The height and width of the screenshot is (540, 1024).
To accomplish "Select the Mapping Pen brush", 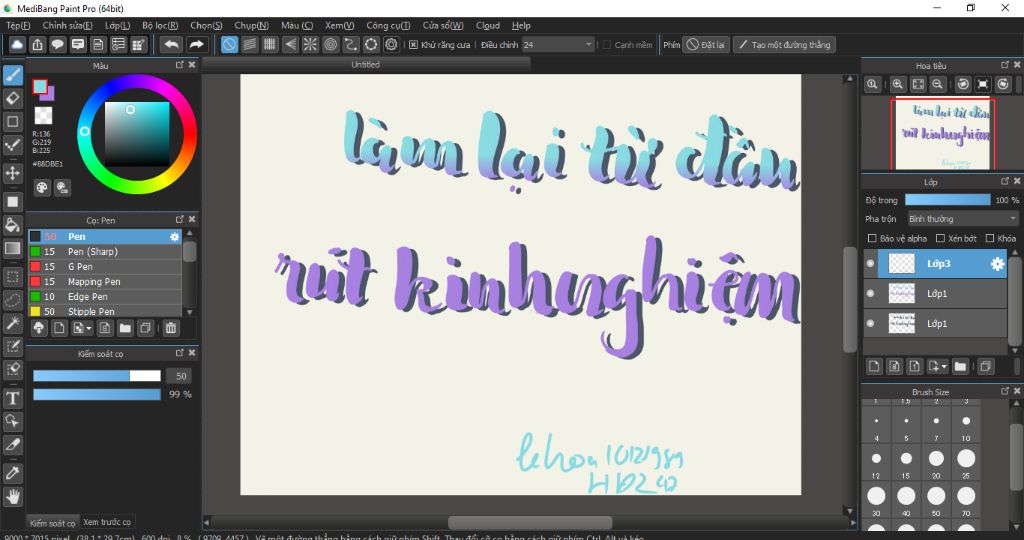I will [104, 281].
